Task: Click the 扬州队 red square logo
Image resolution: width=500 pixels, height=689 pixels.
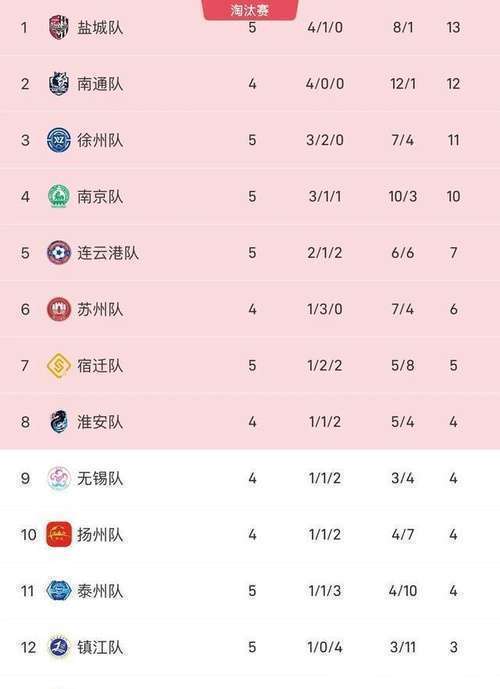Action: 59,534
